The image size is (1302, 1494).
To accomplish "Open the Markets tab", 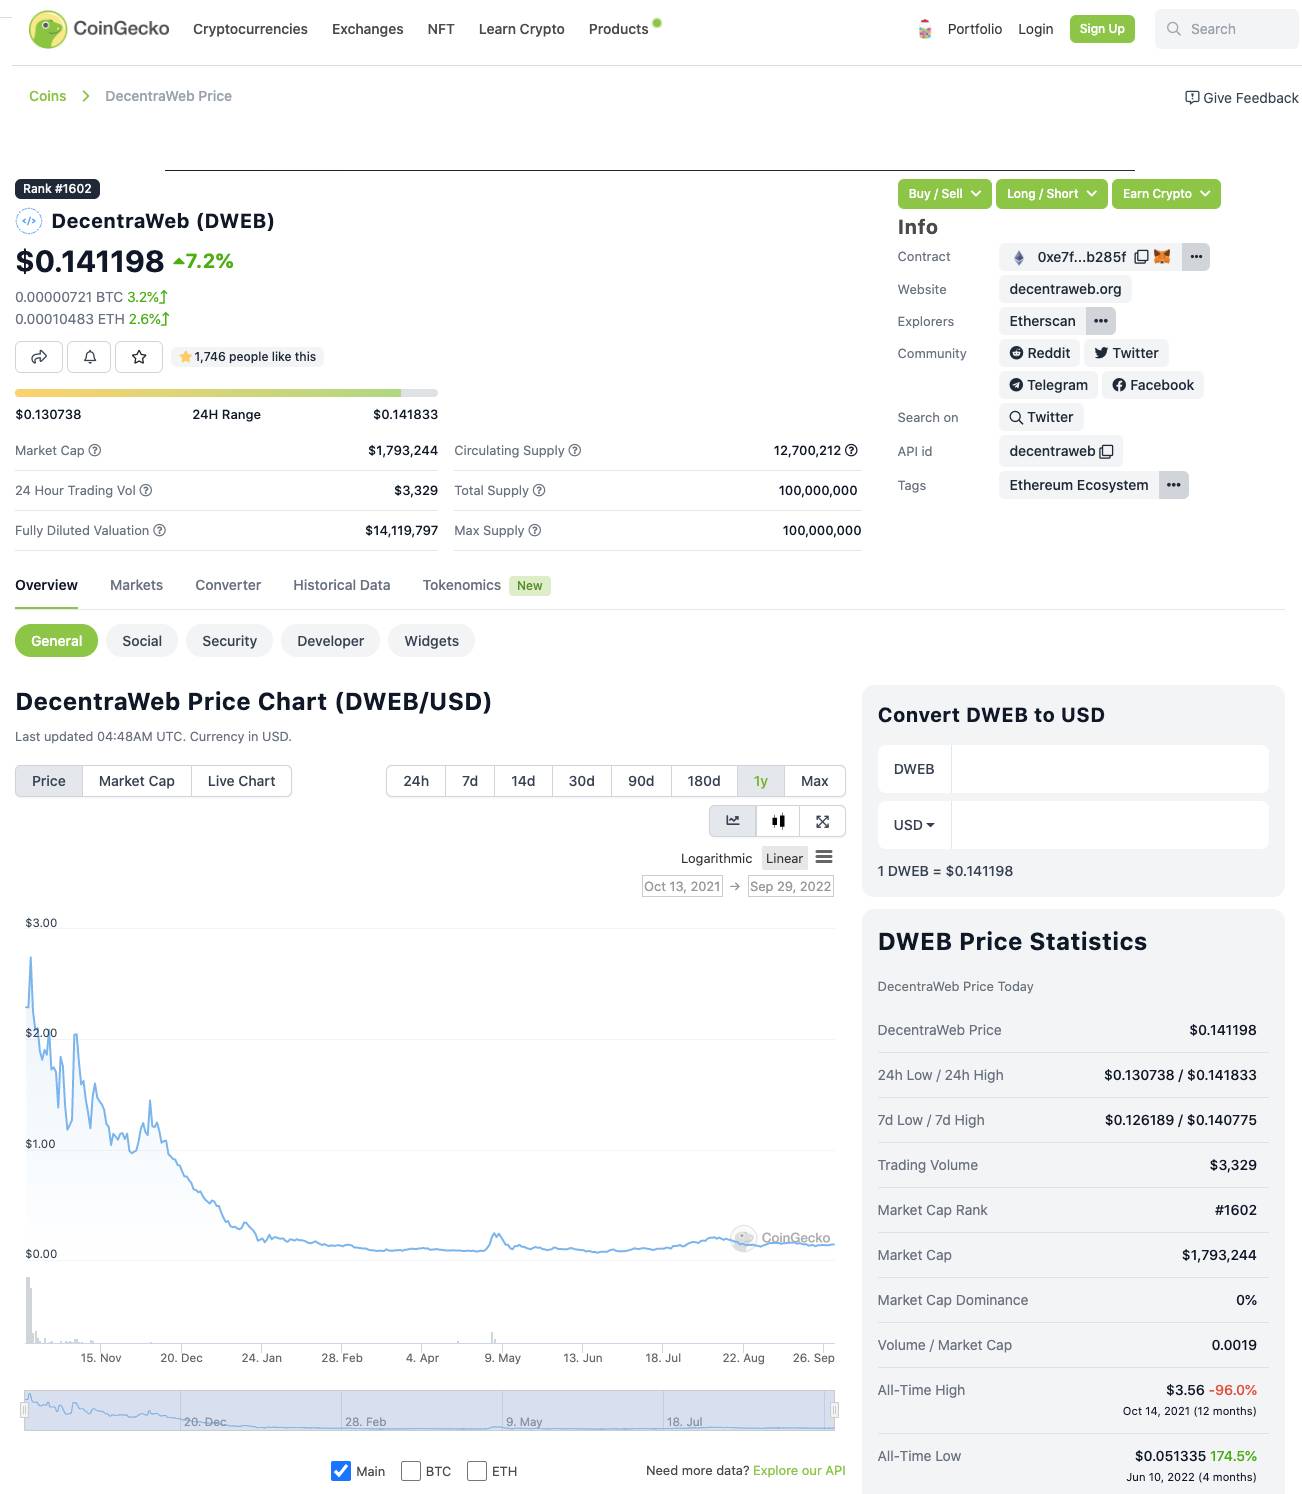I will click(x=136, y=585).
